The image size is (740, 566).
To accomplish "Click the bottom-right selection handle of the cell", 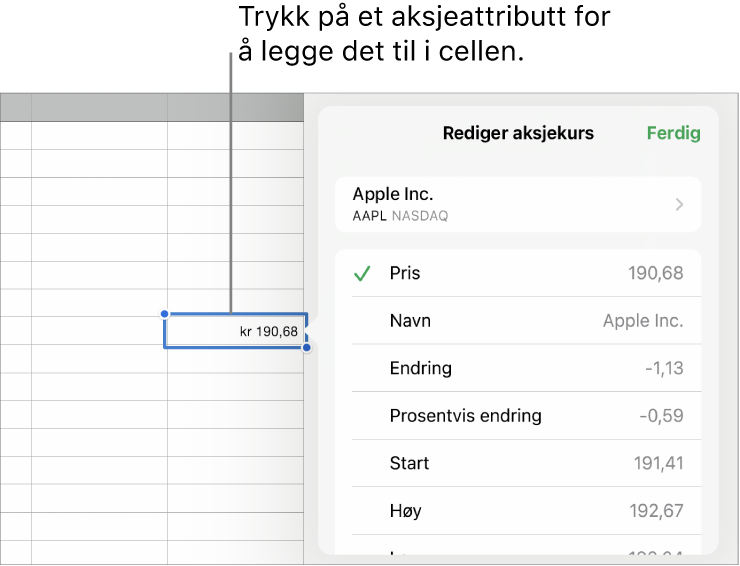I will click(307, 348).
